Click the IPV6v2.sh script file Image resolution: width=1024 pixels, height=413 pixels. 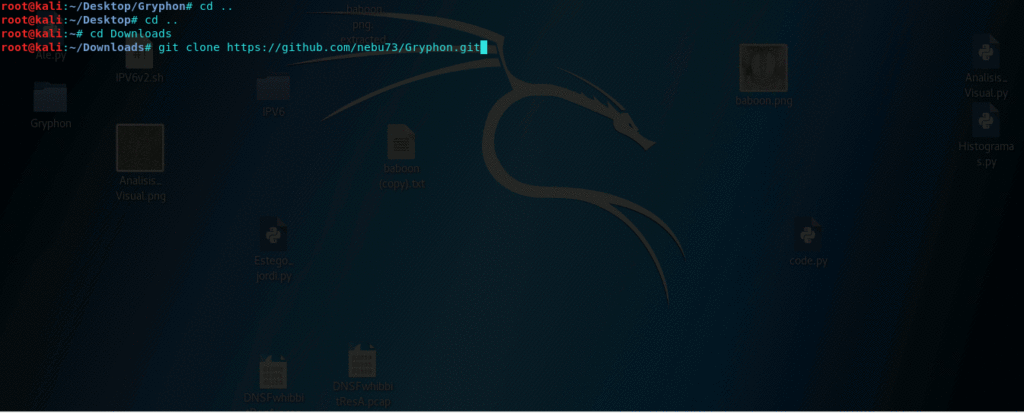coord(140,60)
